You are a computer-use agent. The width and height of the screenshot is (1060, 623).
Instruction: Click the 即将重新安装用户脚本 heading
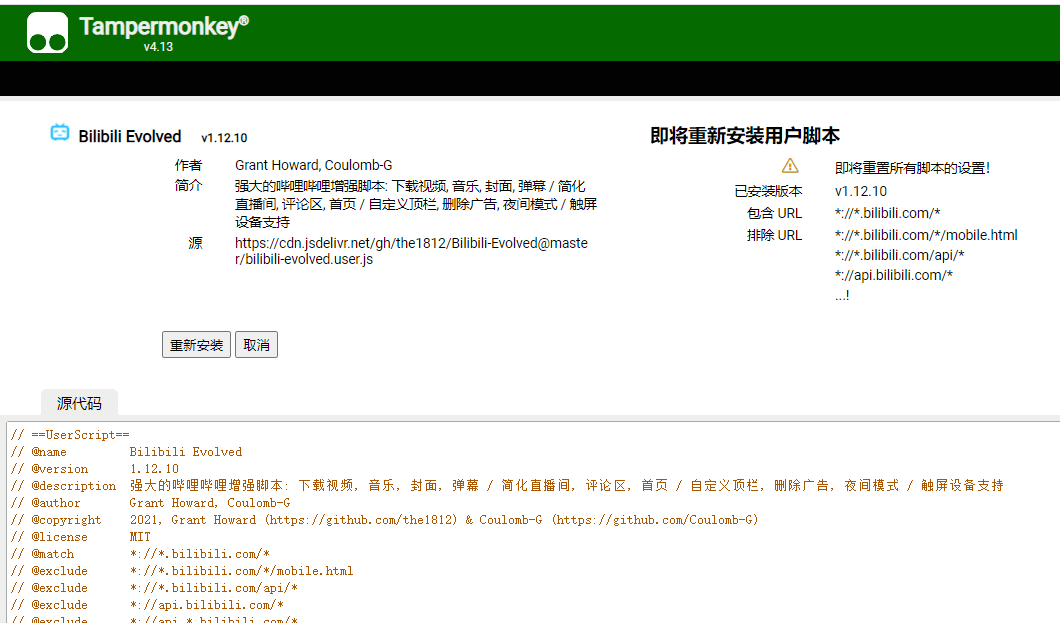pyautogui.click(x=745, y=136)
